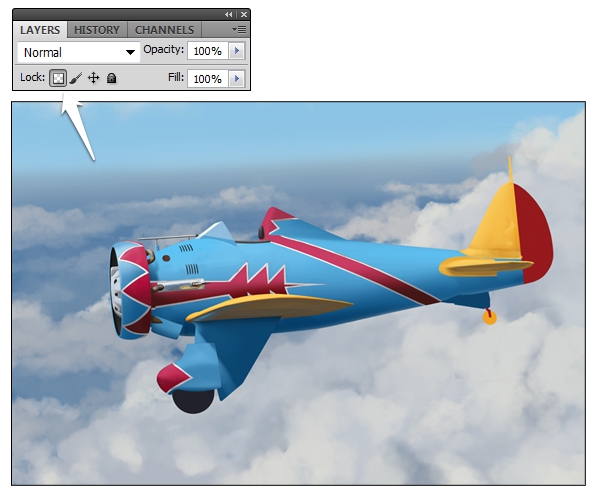Viewport: 600px width, 492px height.
Task: Switch to the Layers tab
Action: click(x=40, y=30)
